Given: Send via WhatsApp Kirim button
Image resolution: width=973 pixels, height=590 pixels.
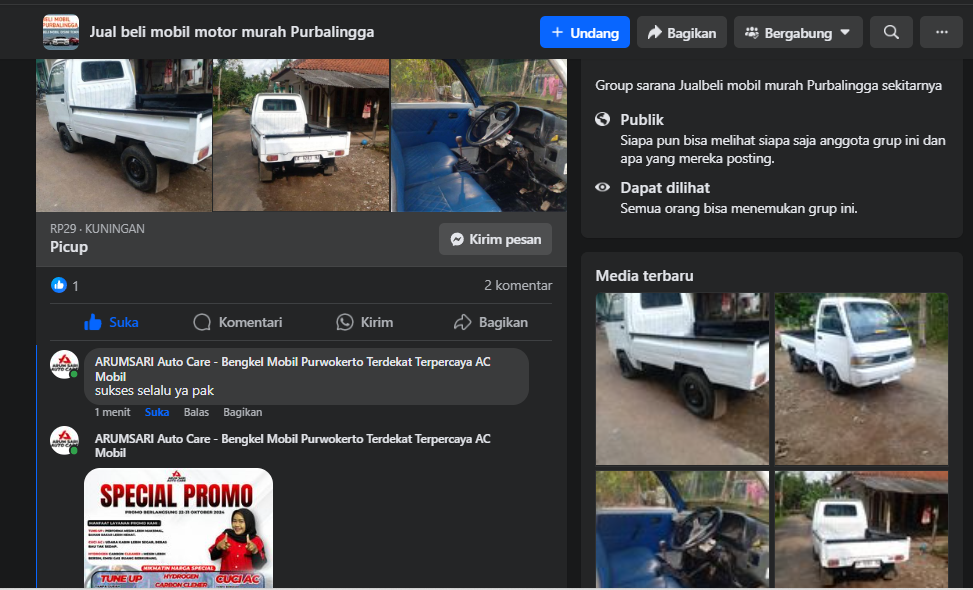Looking at the screenshot, I should point(364,322).
